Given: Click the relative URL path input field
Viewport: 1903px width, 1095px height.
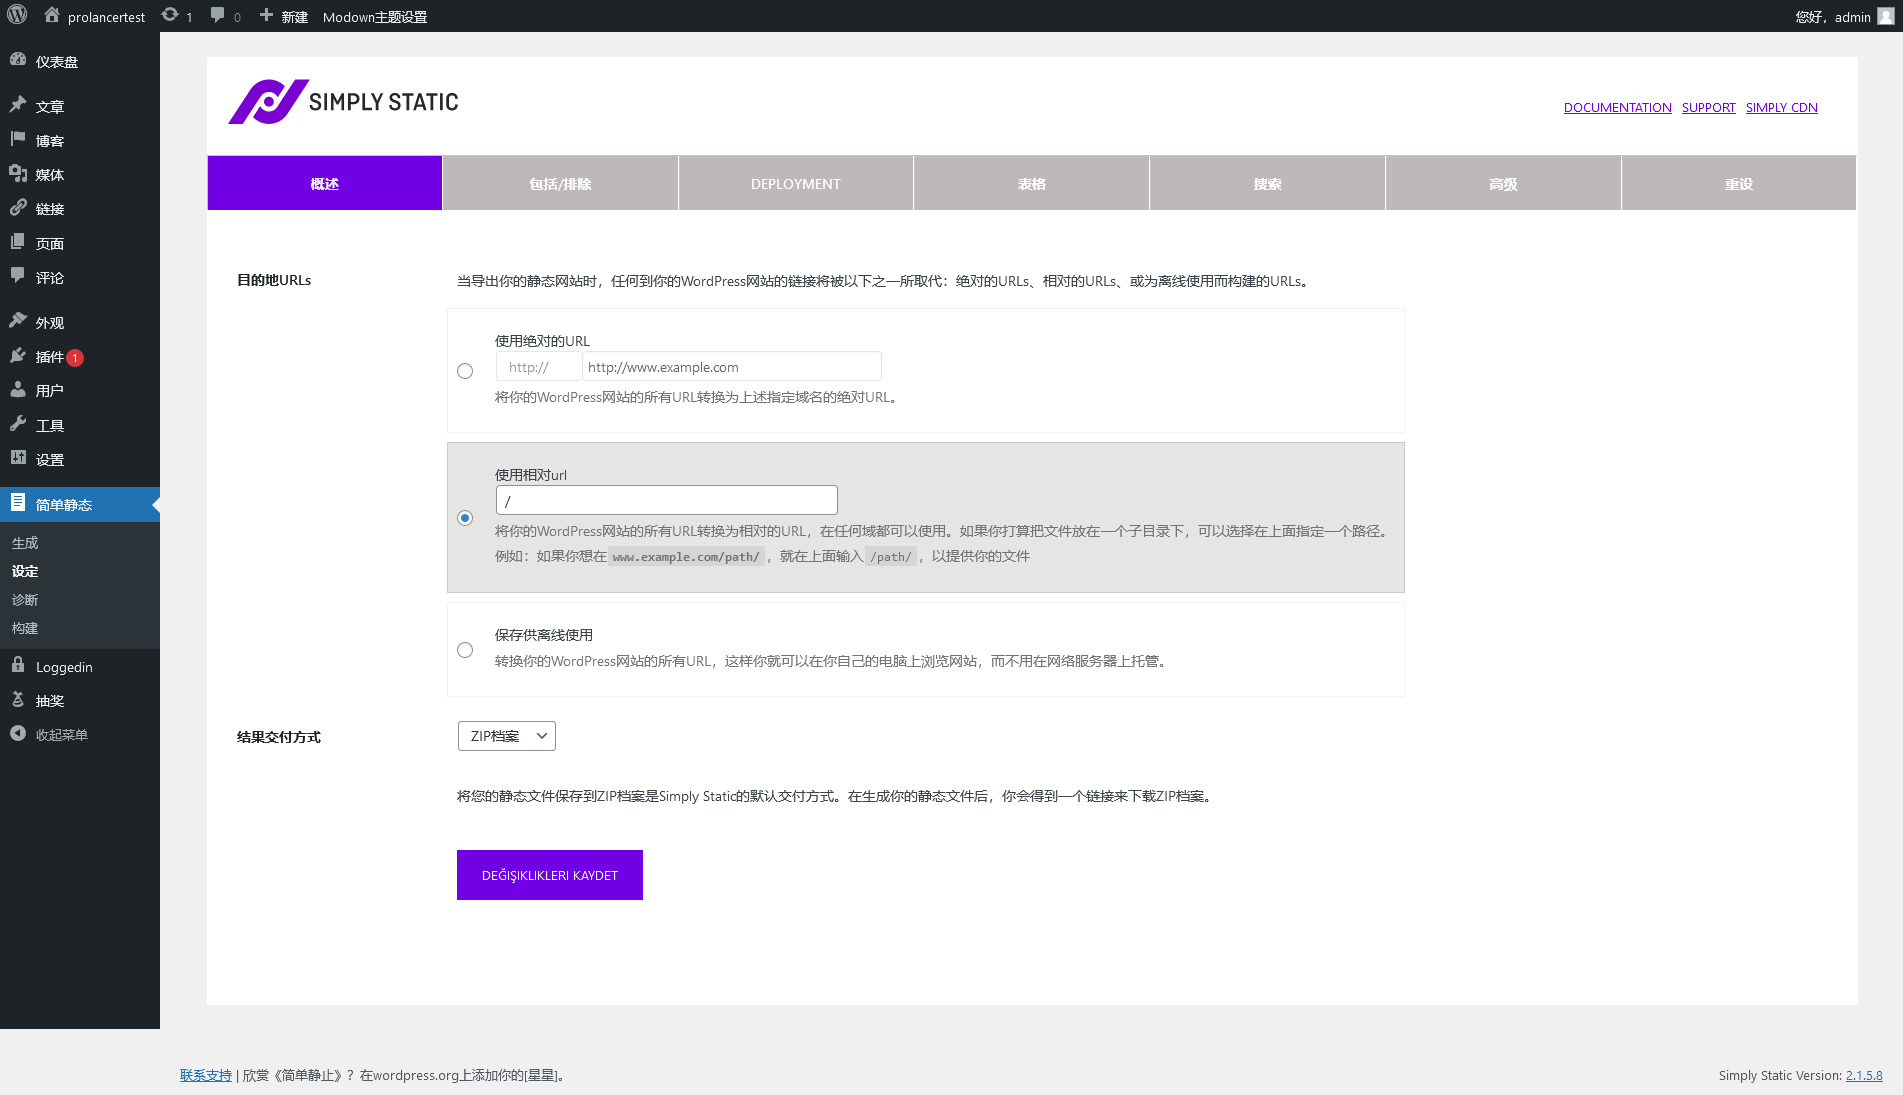Looking at the screenshot, I should (666, 500).
